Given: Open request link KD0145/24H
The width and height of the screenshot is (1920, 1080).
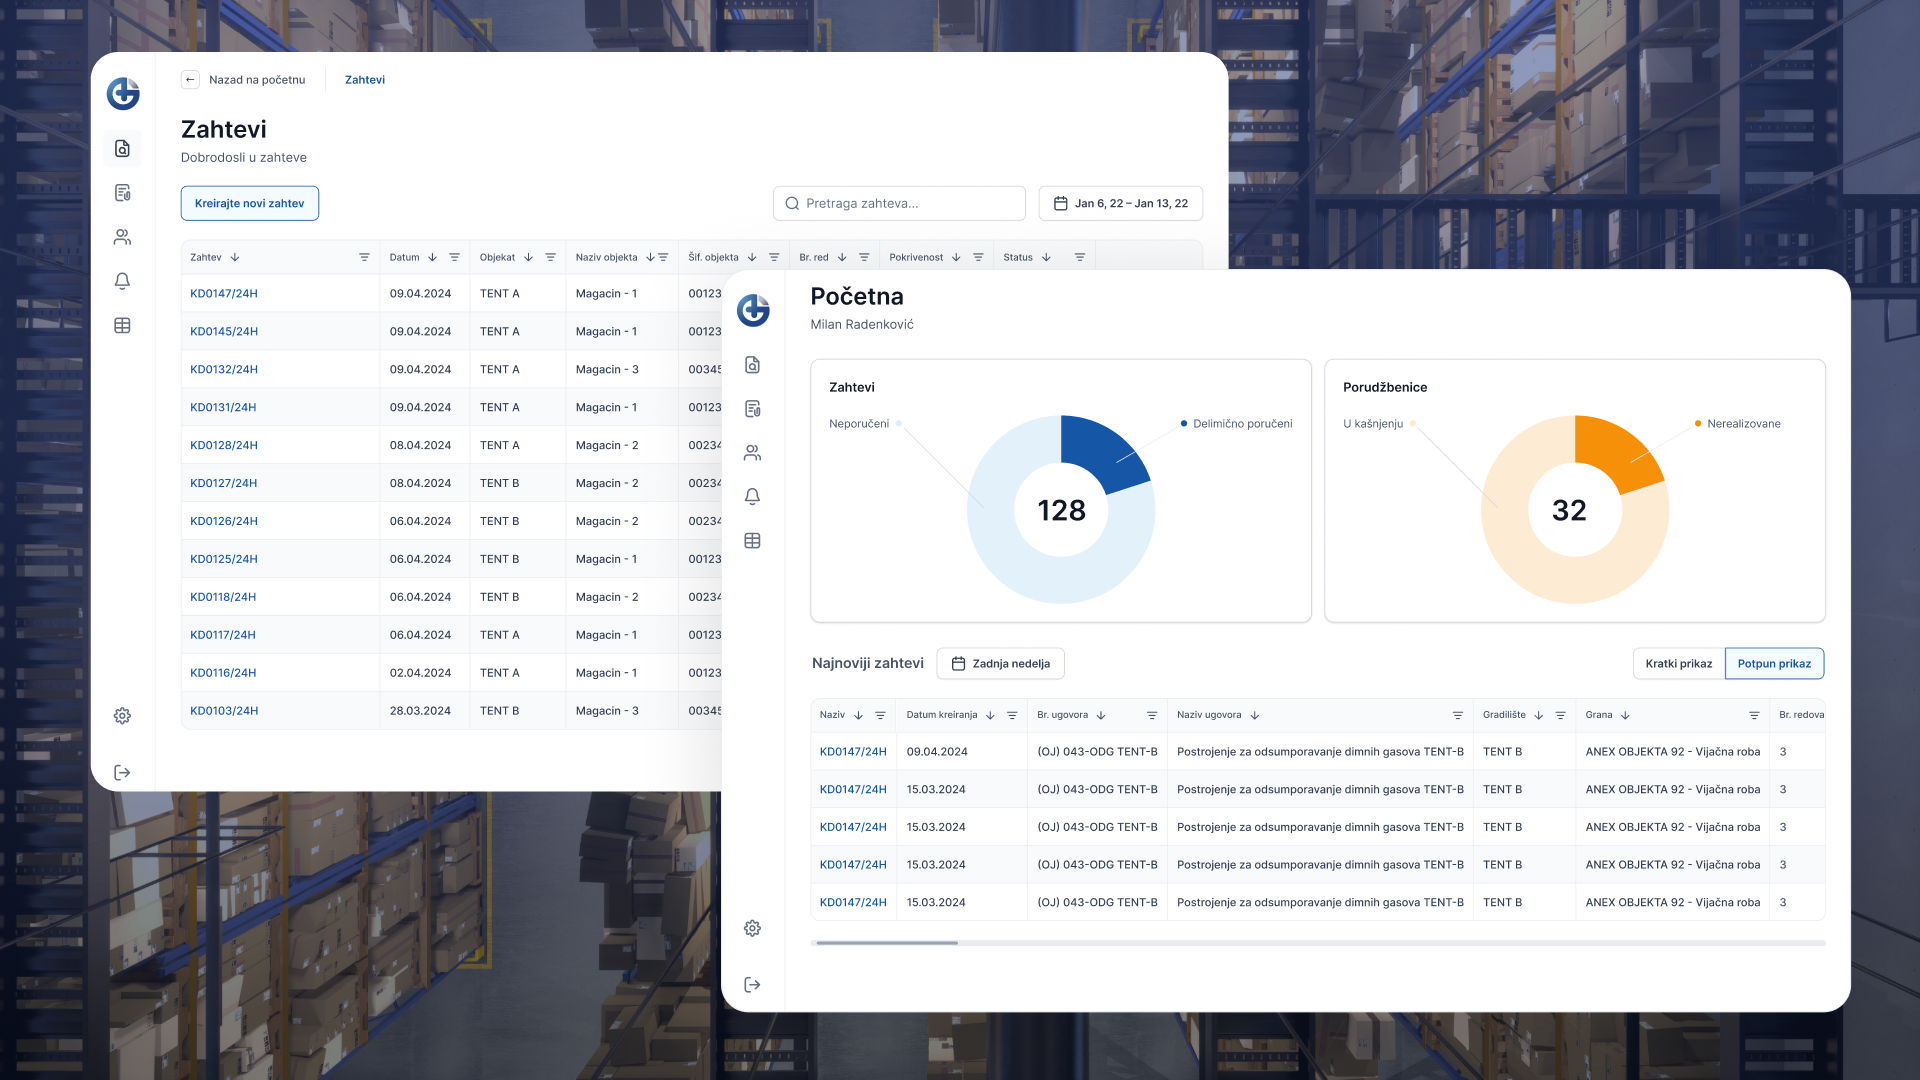Looking at the screenshot, I should tap(224, 331).
